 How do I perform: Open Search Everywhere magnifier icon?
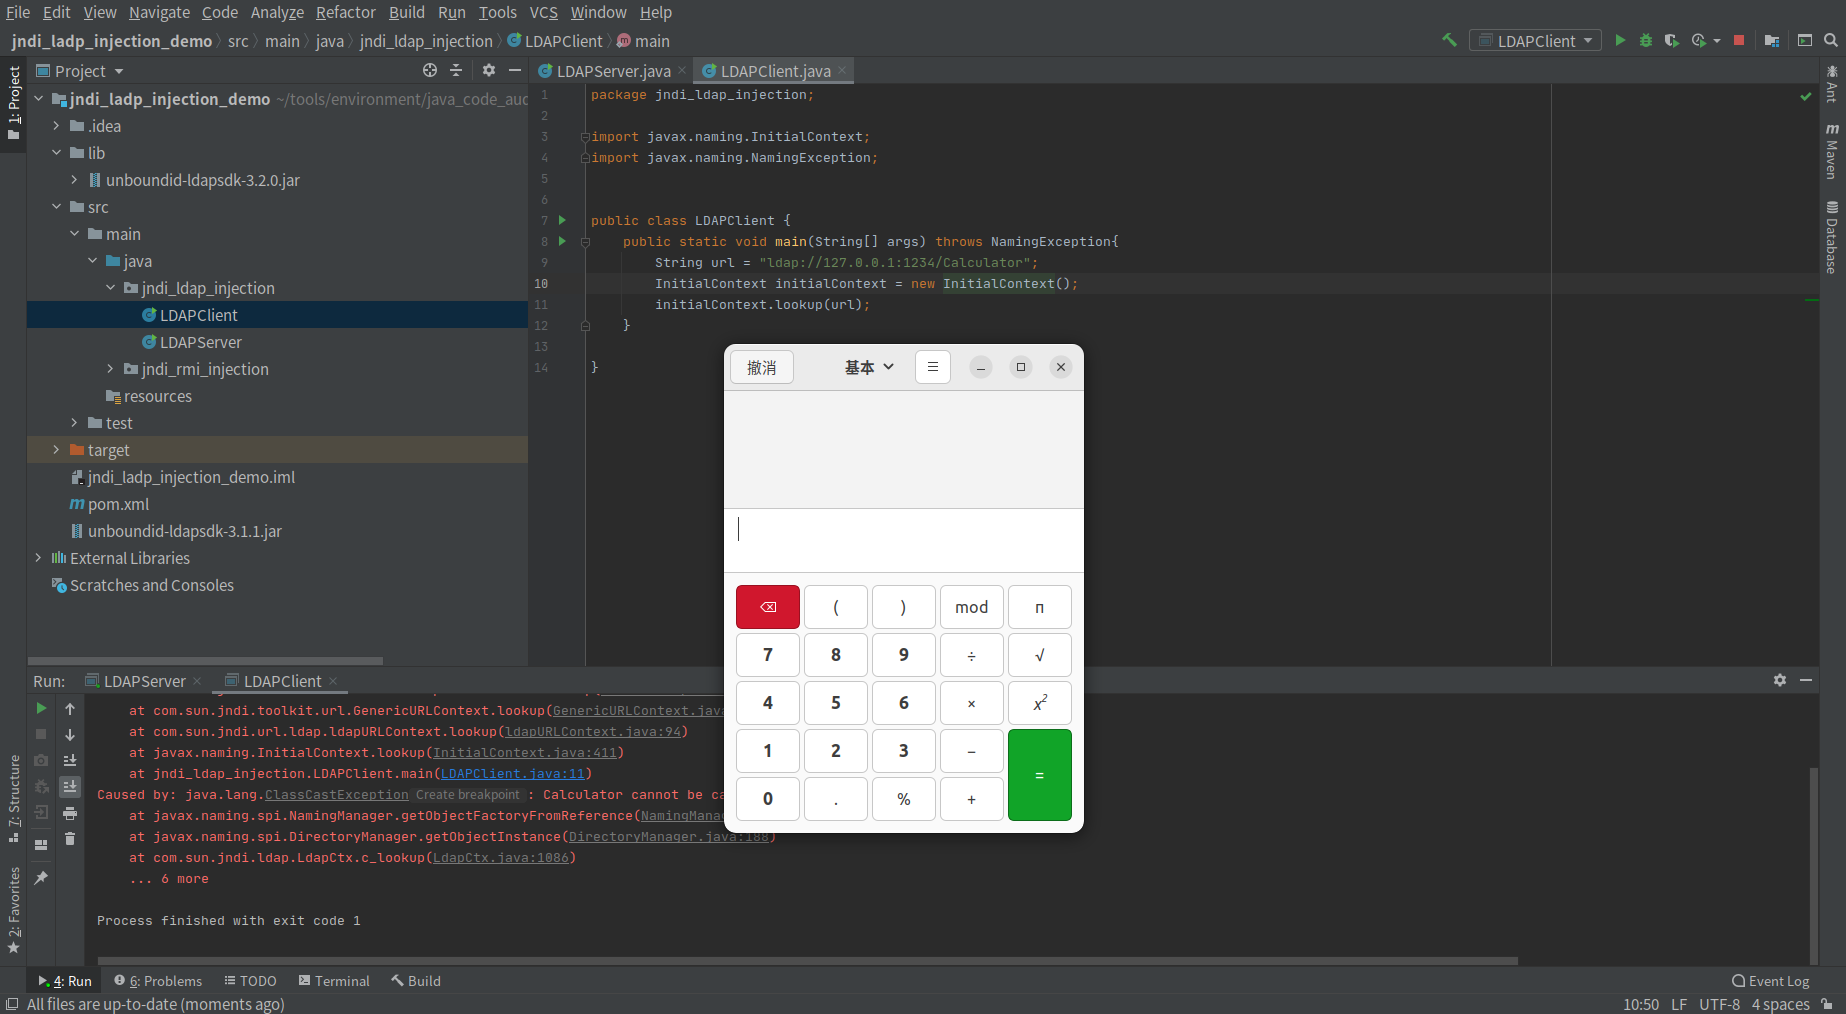(x=1831, y=41)
